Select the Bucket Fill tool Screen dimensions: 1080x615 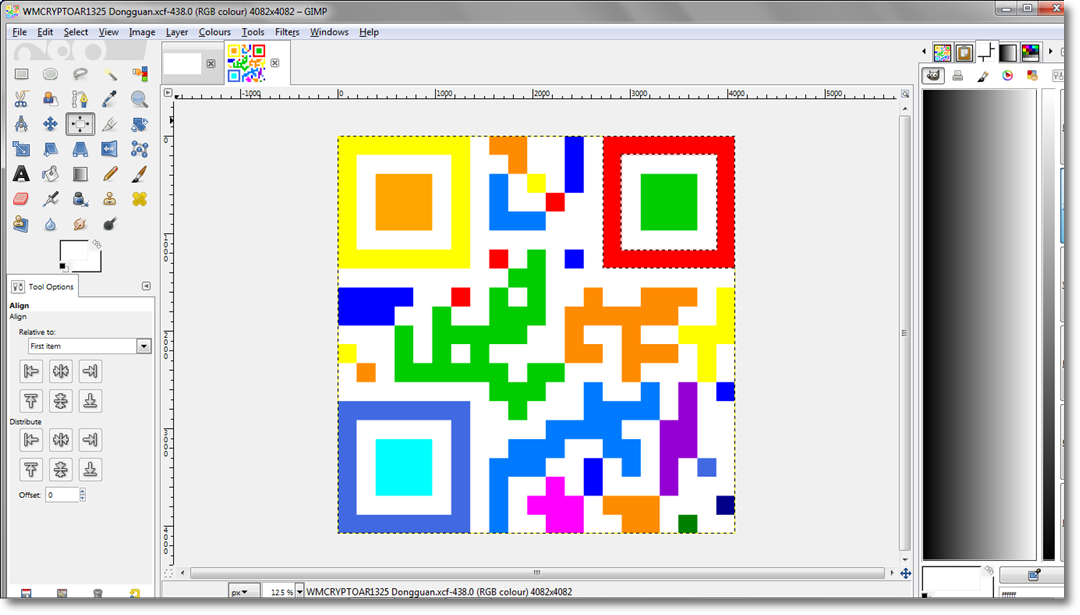tap(50, 174)
